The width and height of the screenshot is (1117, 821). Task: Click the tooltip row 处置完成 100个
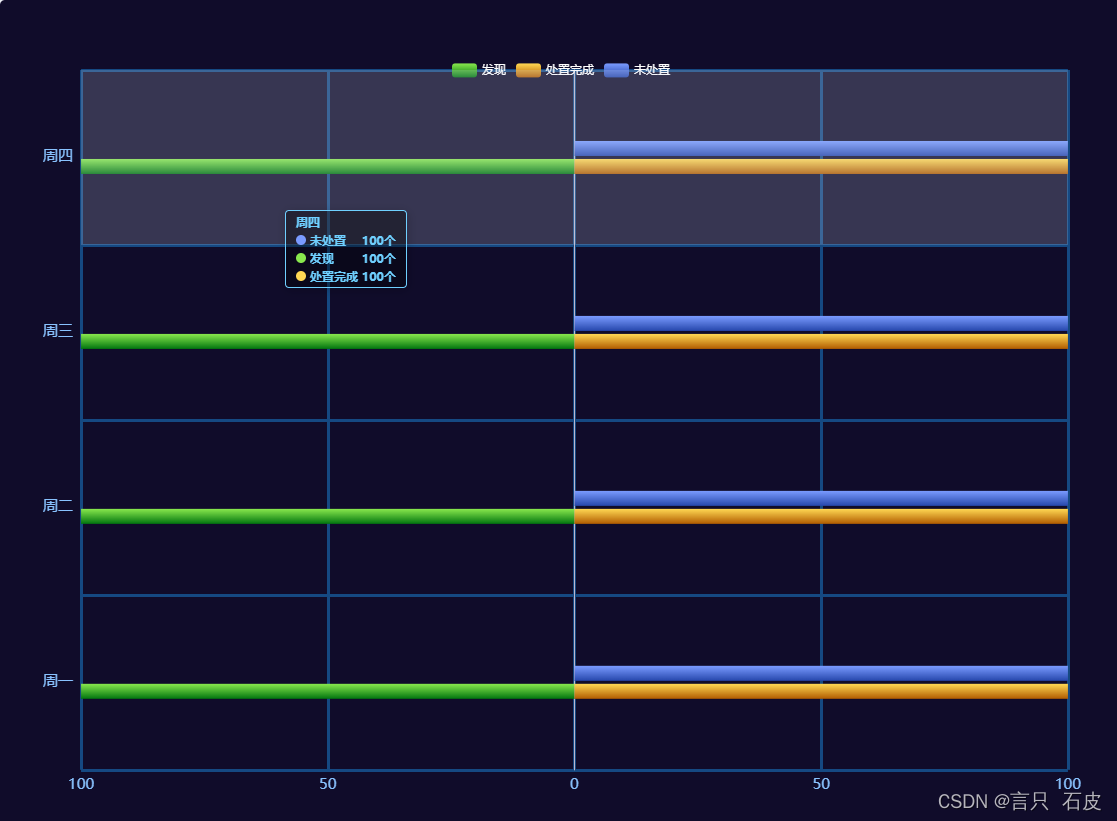[346, 277]
